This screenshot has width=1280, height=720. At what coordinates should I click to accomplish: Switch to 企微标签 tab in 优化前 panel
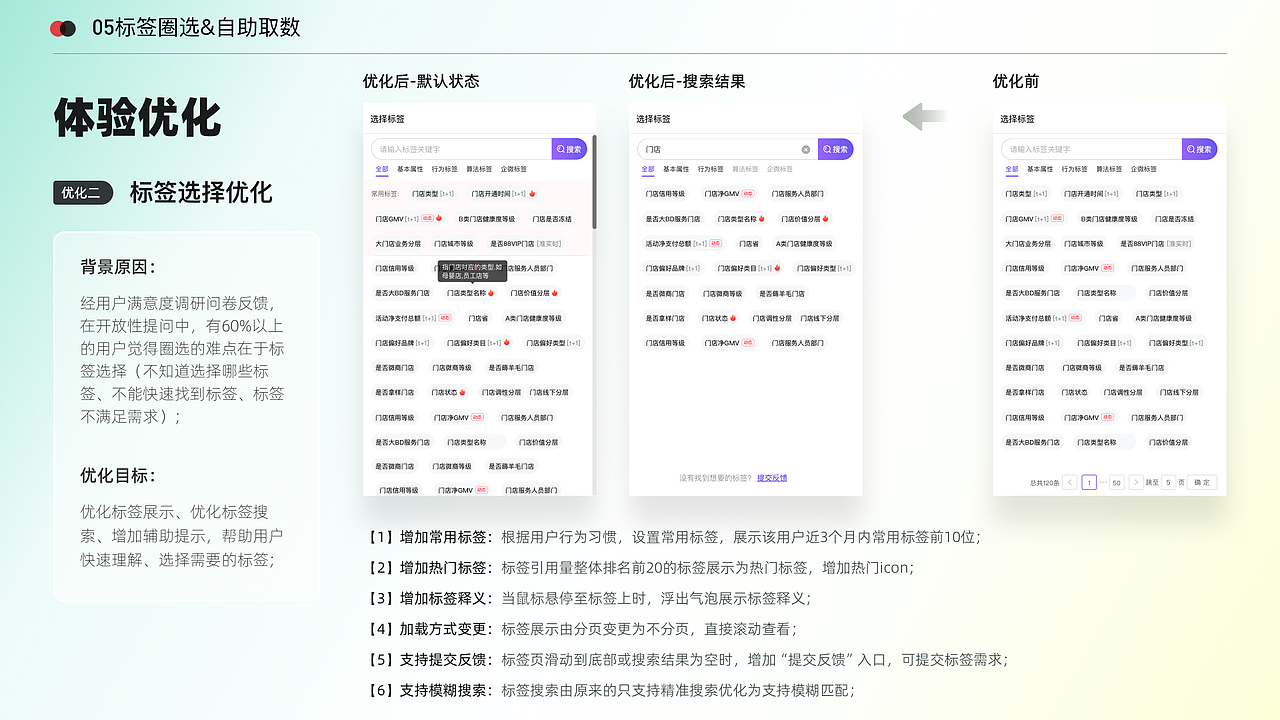coord(1144,169)
